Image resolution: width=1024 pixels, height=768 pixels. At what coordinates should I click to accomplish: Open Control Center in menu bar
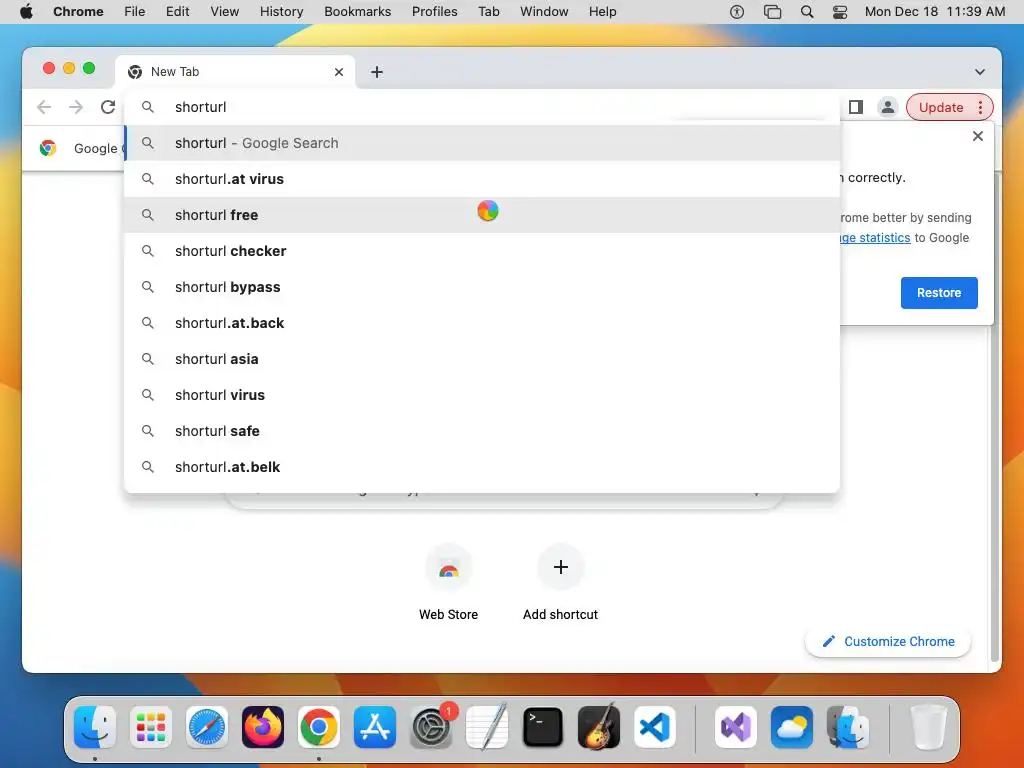coord(840,11)
